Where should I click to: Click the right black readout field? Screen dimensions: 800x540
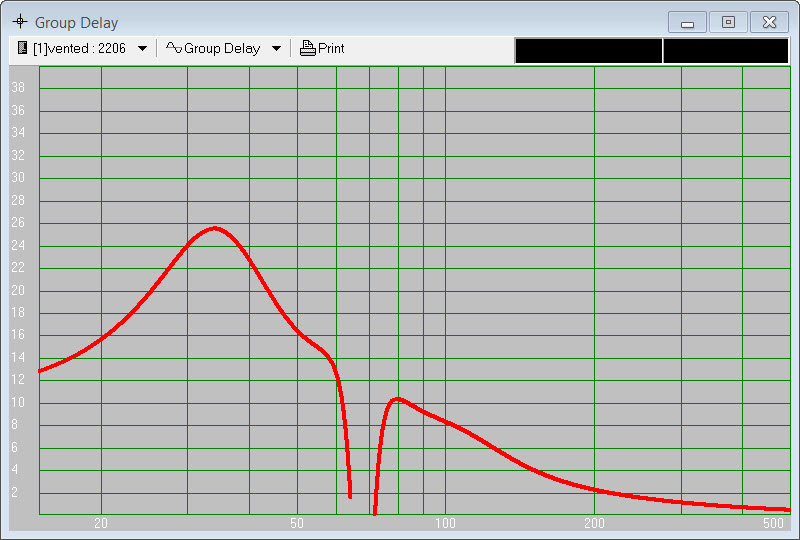pos(726,51)
